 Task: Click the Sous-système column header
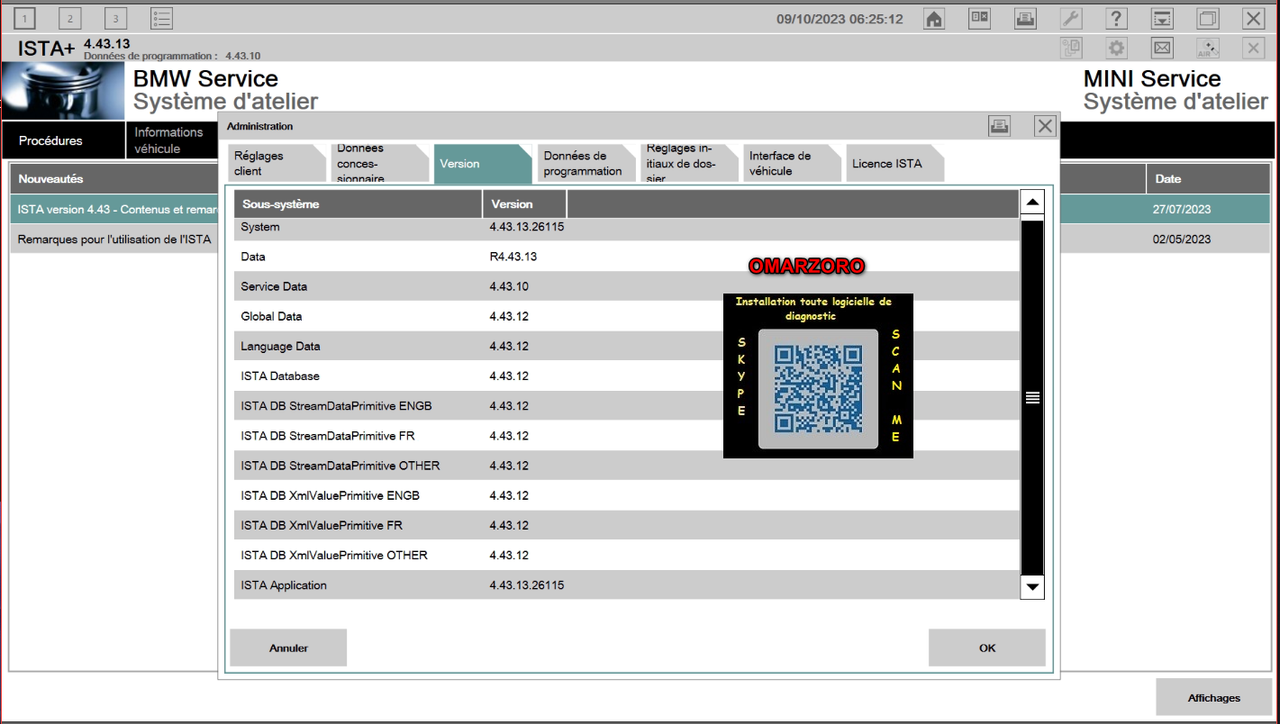[359, 204]
